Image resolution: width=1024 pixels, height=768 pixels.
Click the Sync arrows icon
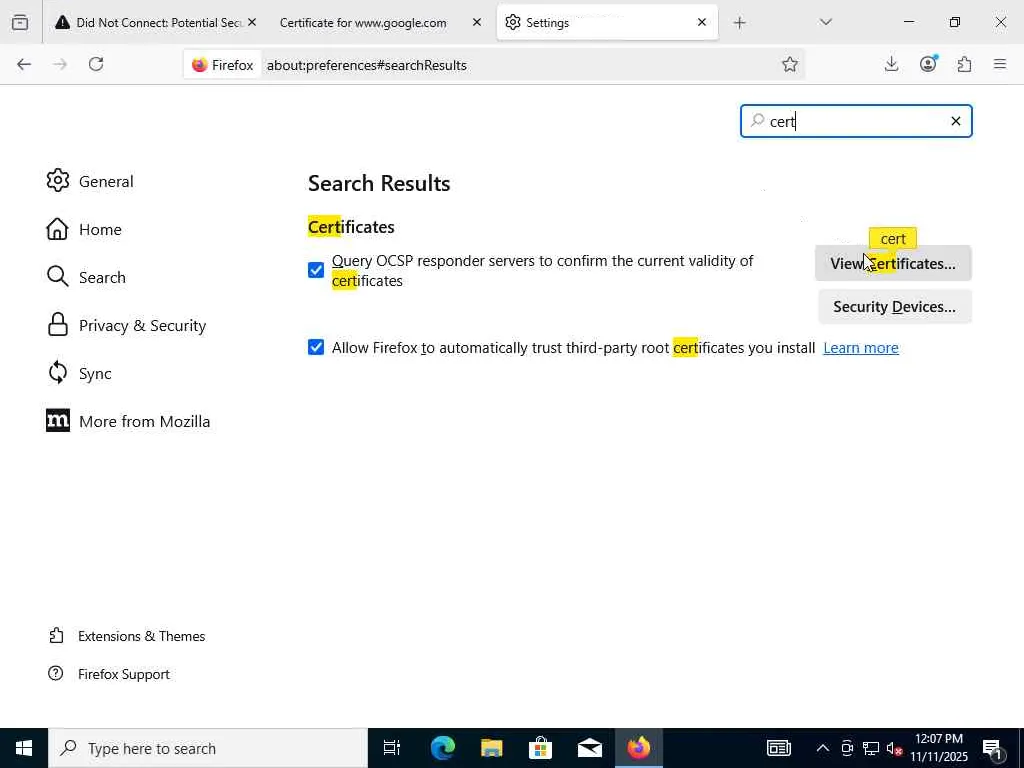click(x=57, y=372)
